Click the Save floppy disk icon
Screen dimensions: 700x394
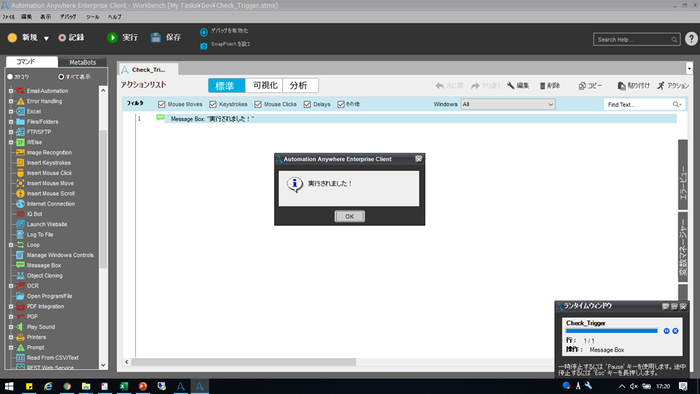(x=155, y=37)
